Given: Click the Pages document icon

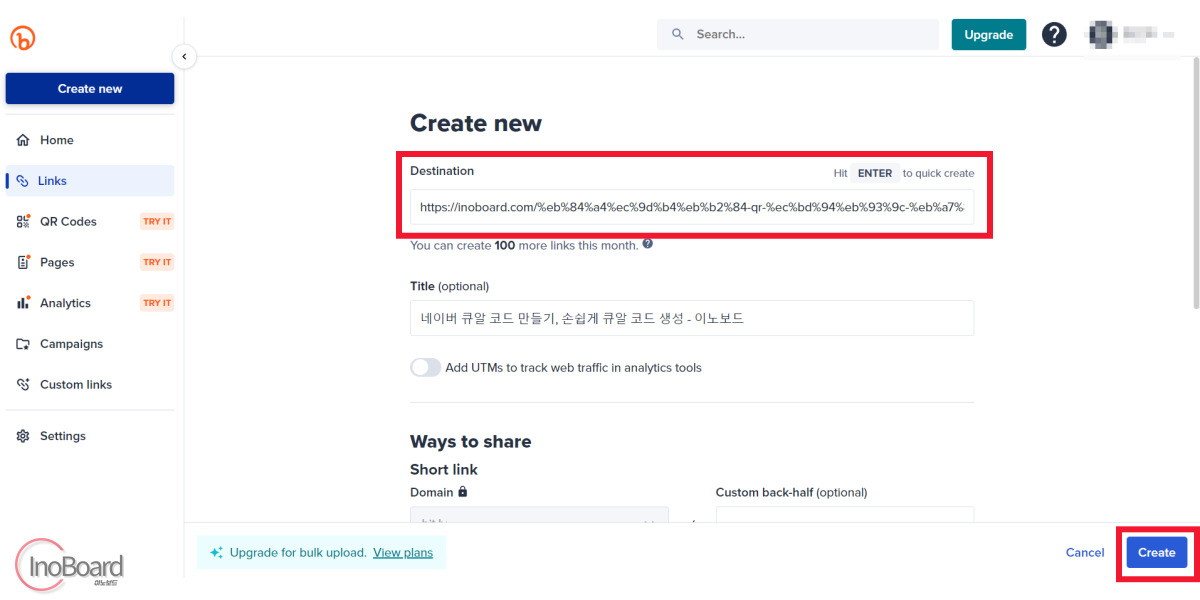Looking at the screenshot, I should coord(23,262).
